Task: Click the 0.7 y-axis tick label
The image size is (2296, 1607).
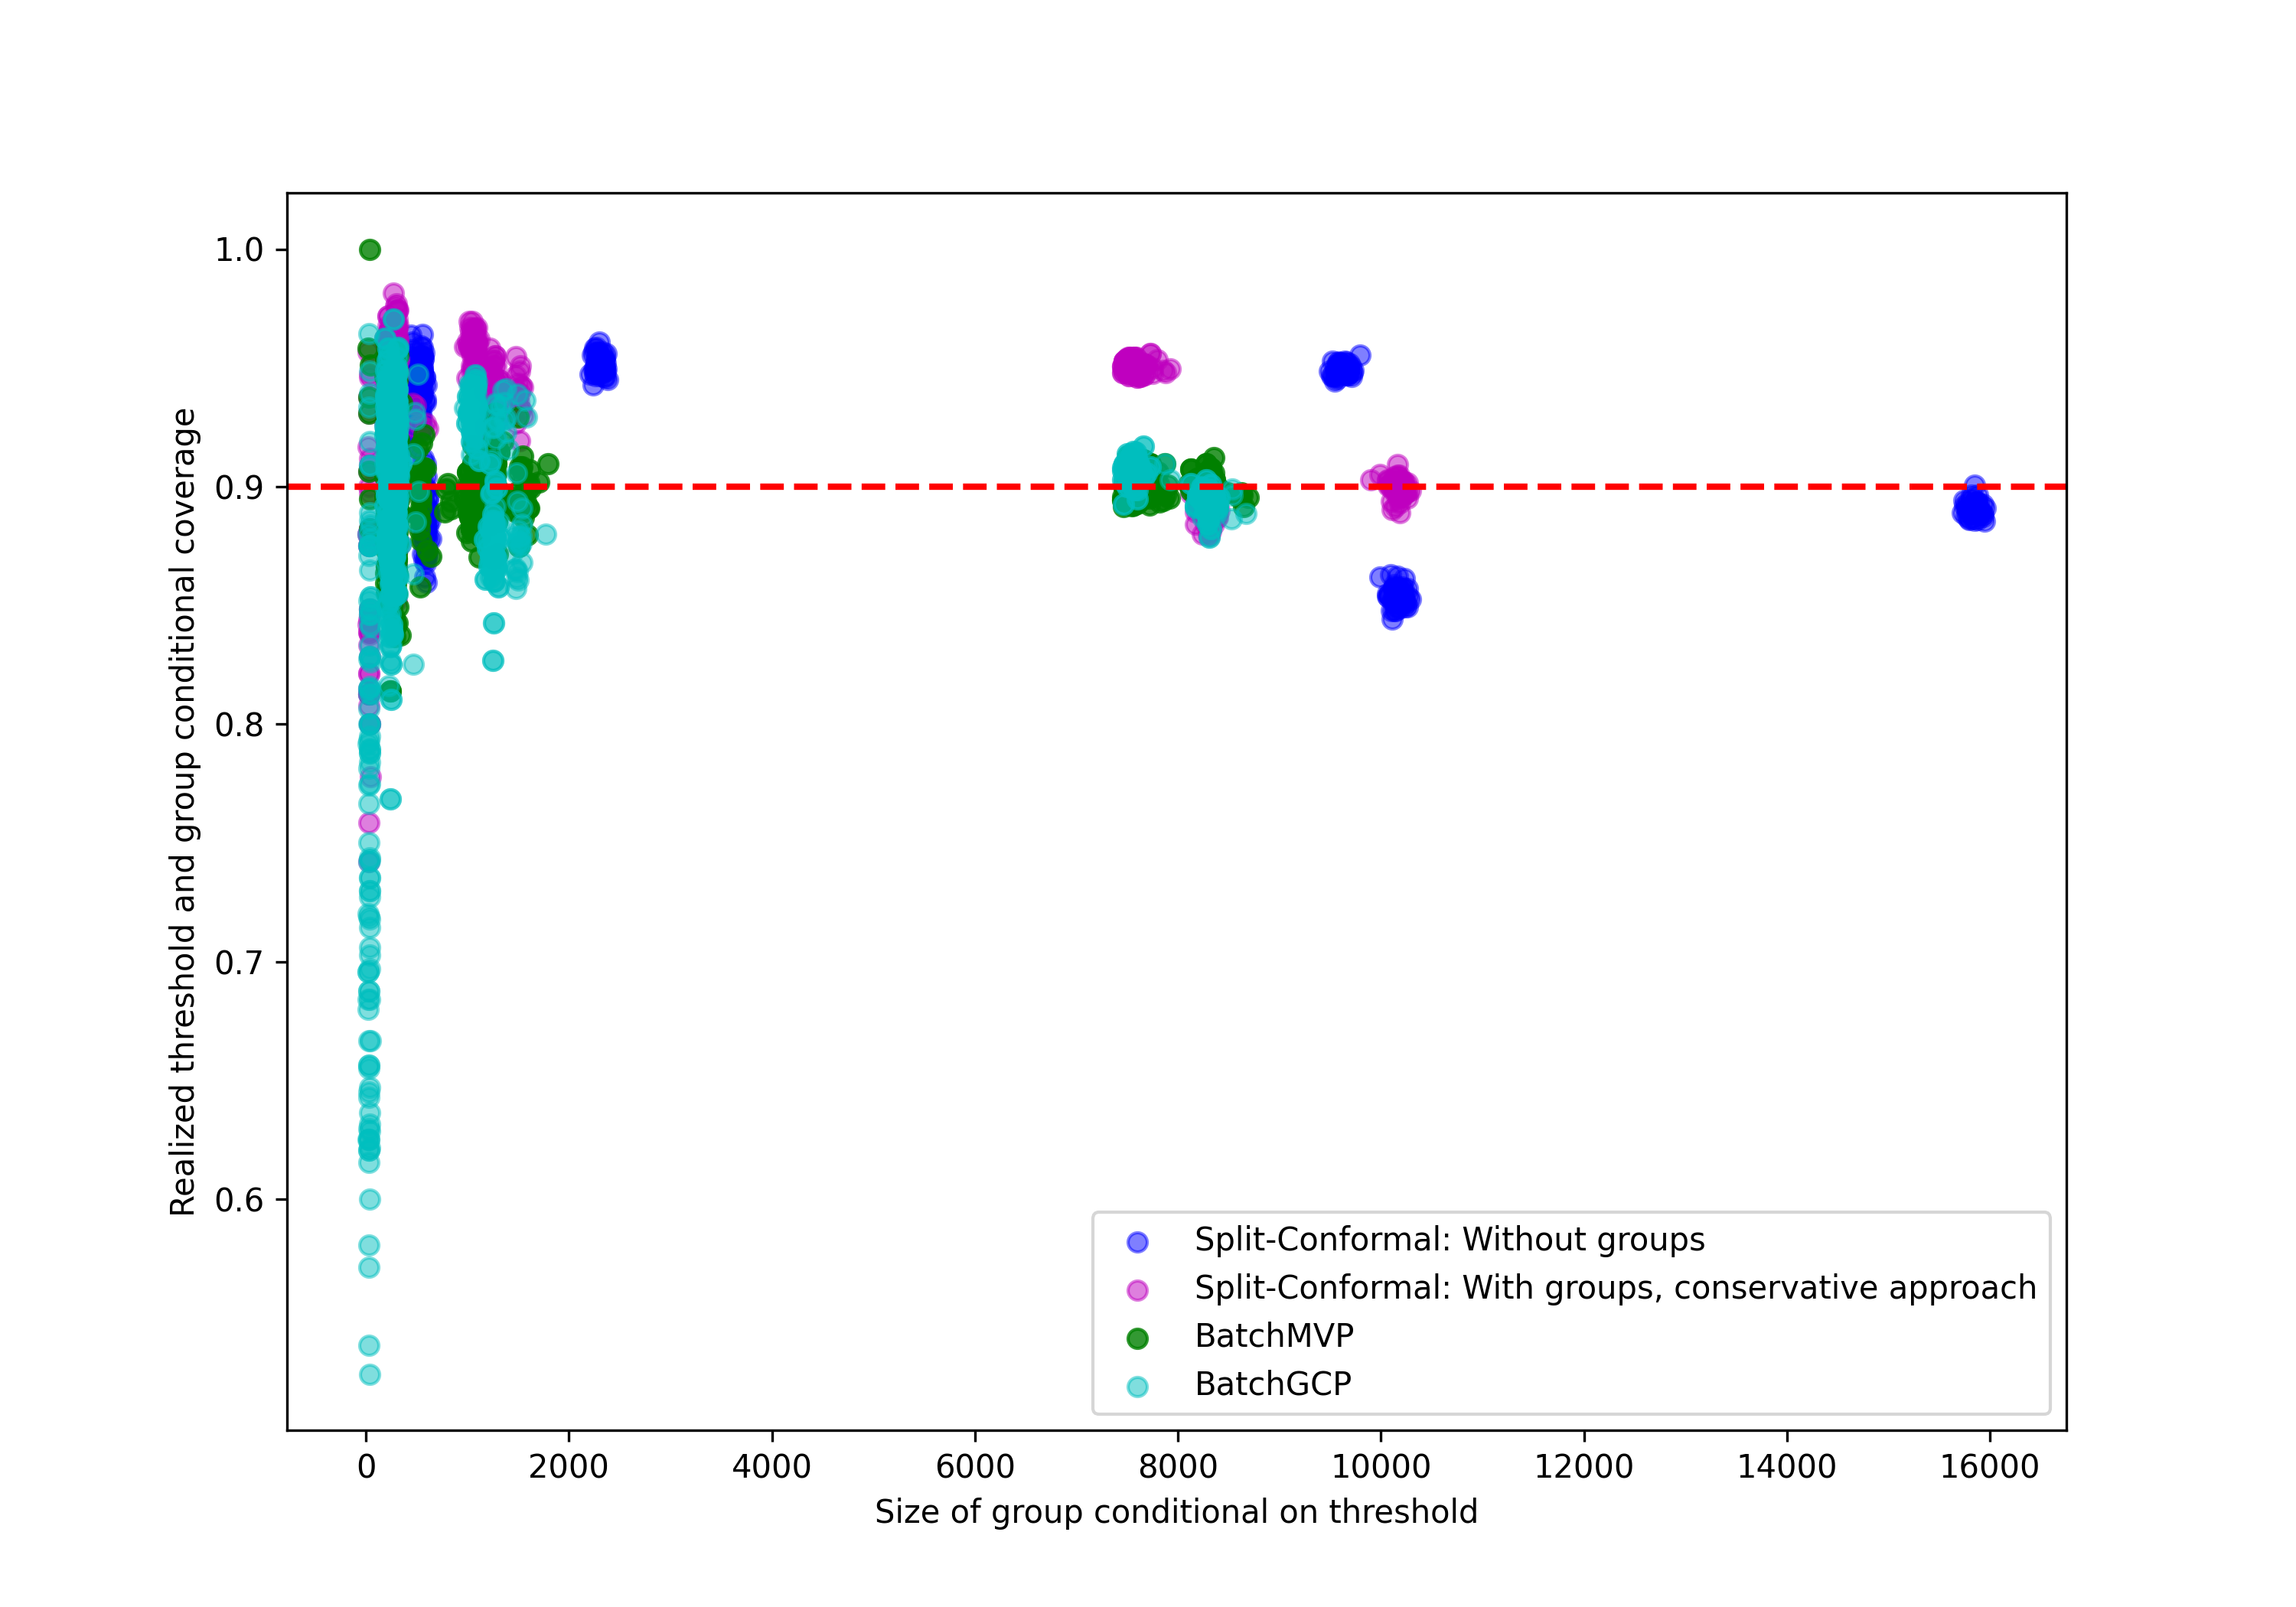Action: coord(239,963)
